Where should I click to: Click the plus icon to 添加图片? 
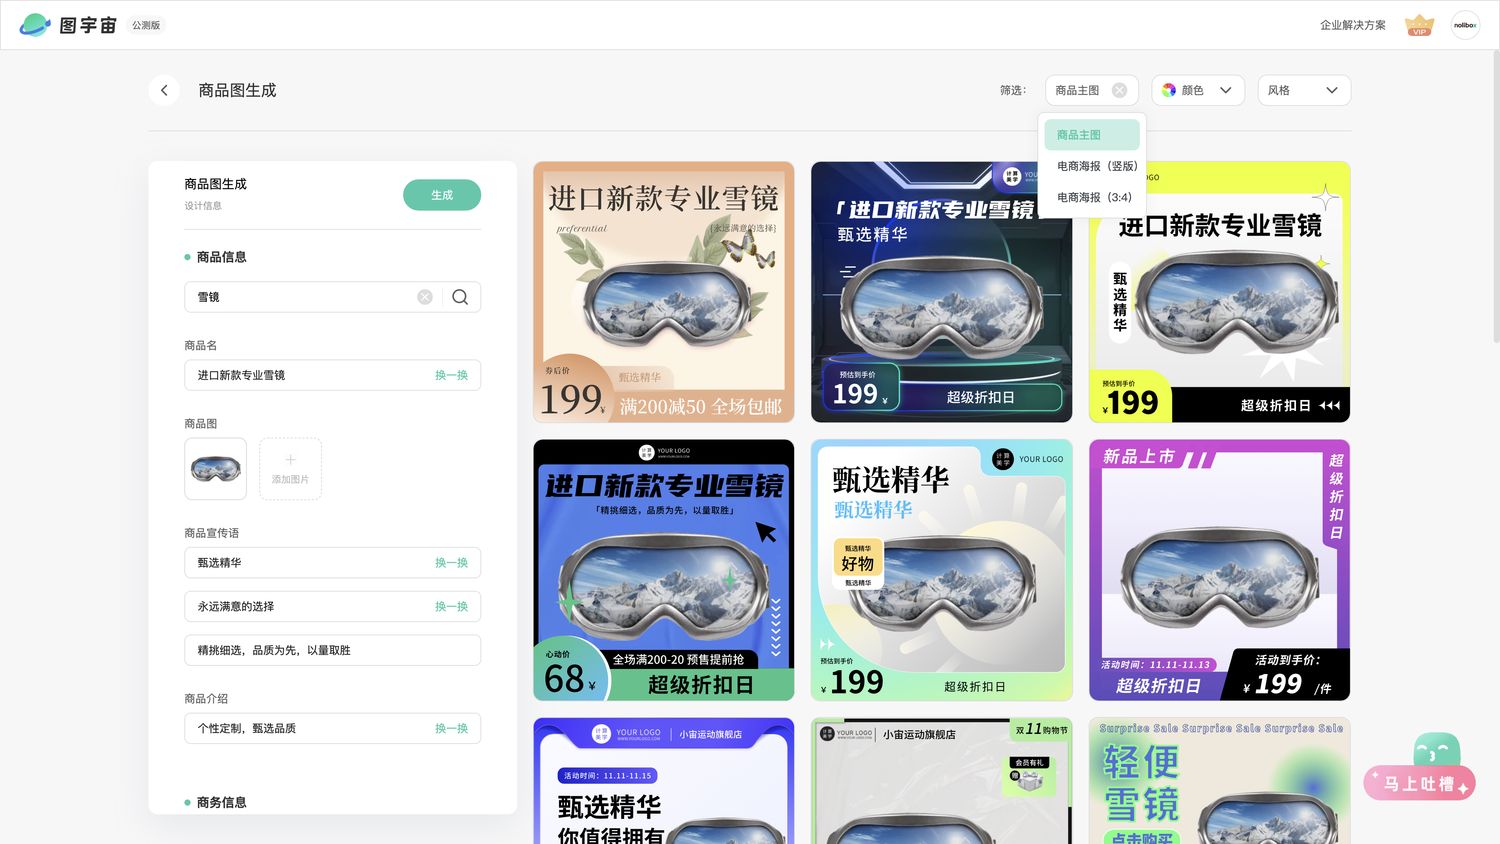coord(290,460)
